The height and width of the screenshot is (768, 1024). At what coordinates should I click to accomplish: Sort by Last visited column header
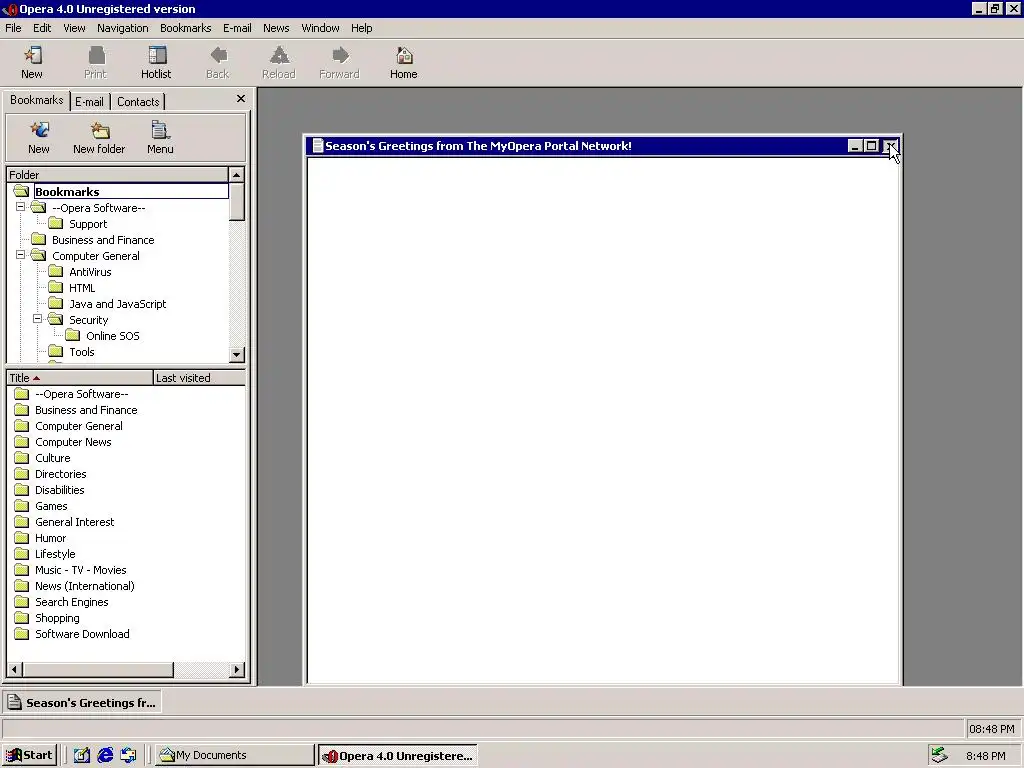(x=199, y=378)
